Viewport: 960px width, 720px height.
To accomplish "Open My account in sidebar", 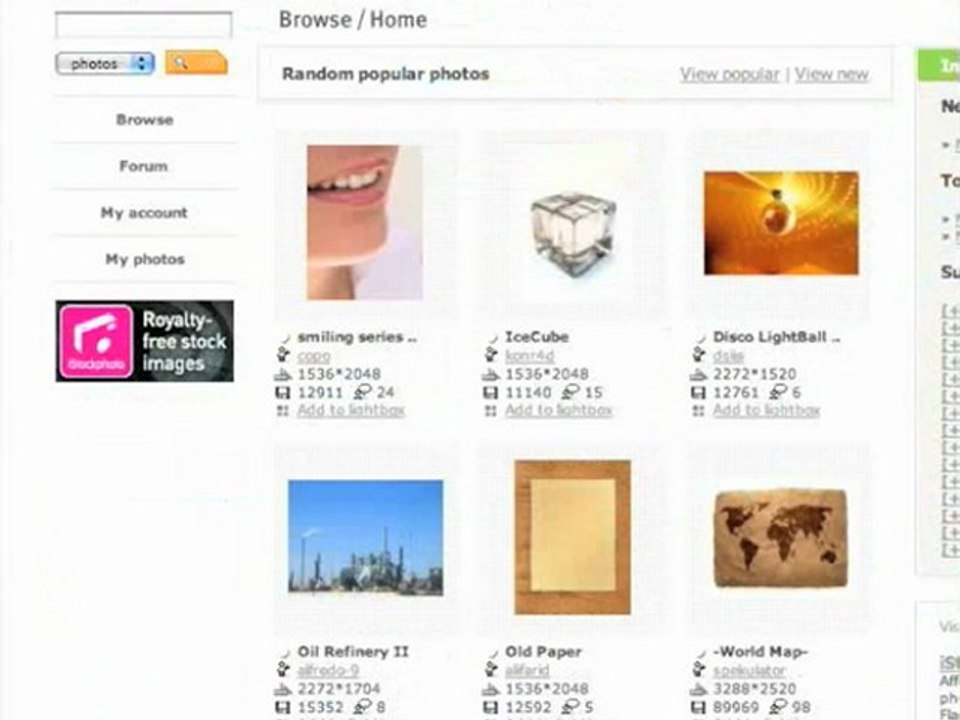I will point(144,213).
